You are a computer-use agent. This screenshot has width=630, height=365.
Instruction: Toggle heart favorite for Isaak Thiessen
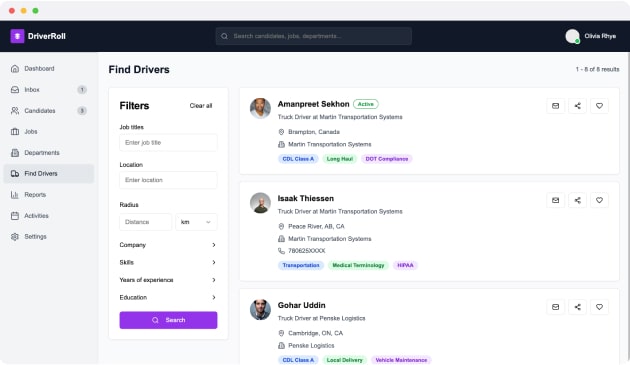coord(599,200)
